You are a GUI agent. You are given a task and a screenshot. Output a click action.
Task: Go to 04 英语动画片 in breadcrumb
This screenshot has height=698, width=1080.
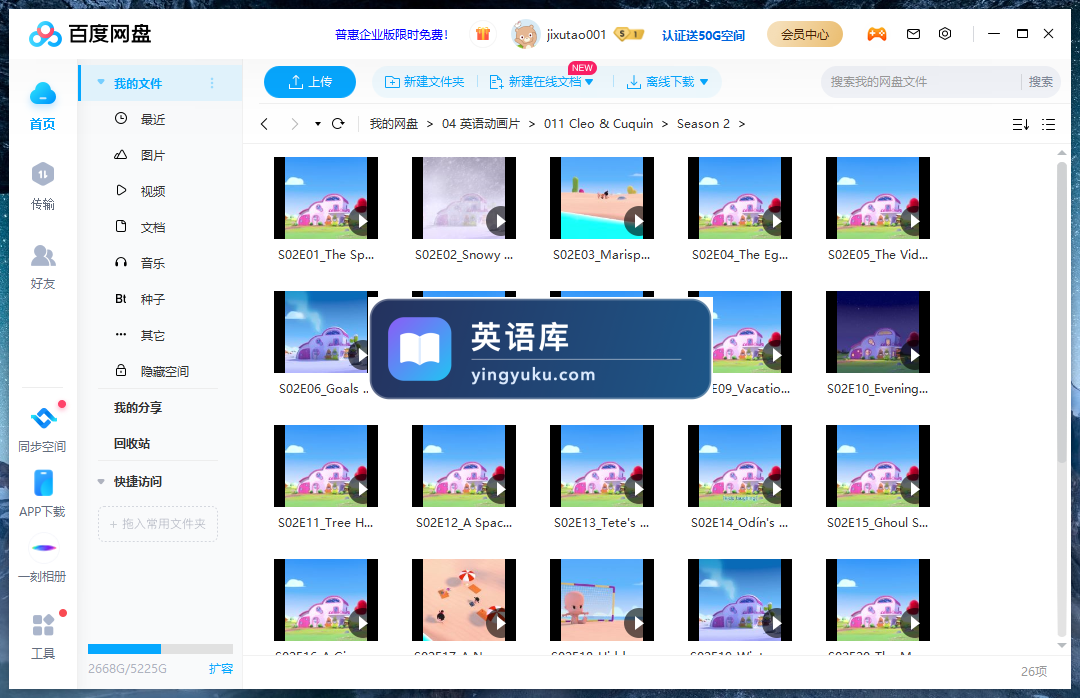[481, 124]
